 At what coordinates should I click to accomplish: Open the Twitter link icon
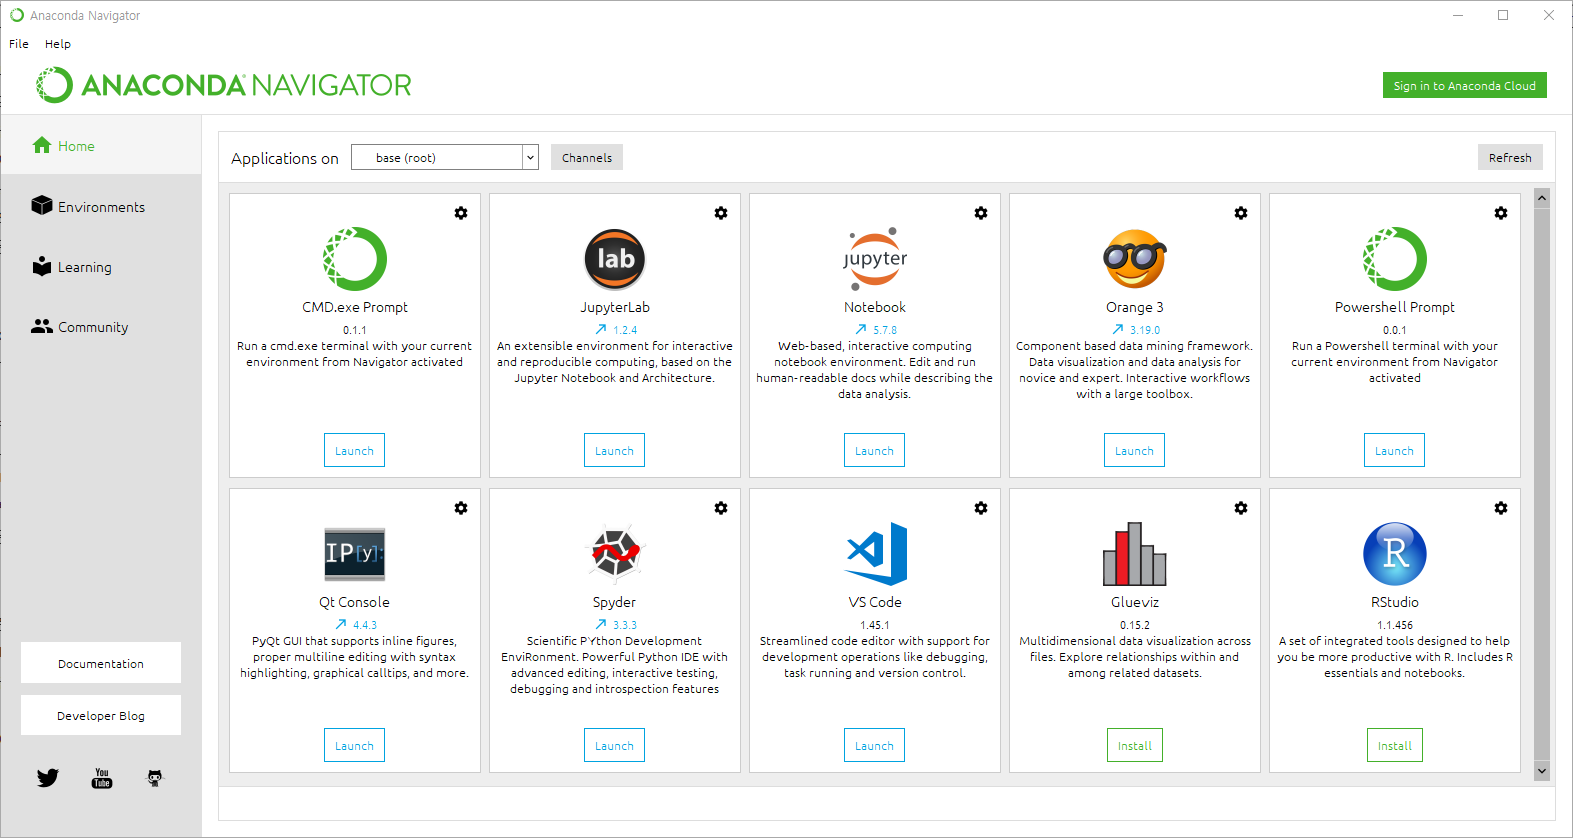(48, 778)
